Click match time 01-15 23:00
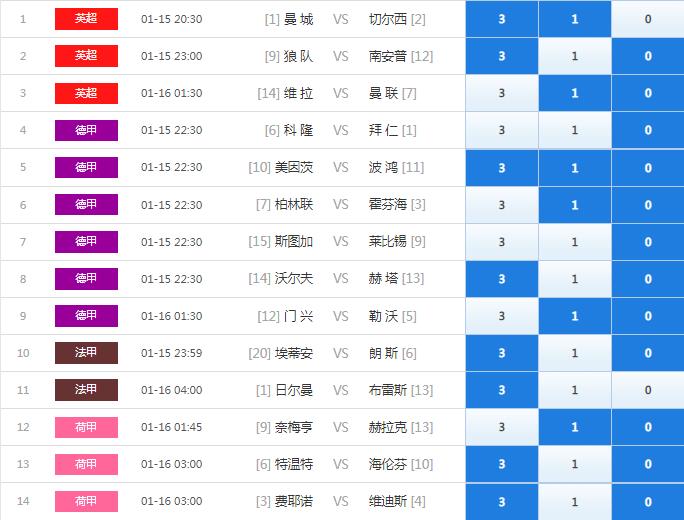The image size is (684, 520). click(172, 56)
